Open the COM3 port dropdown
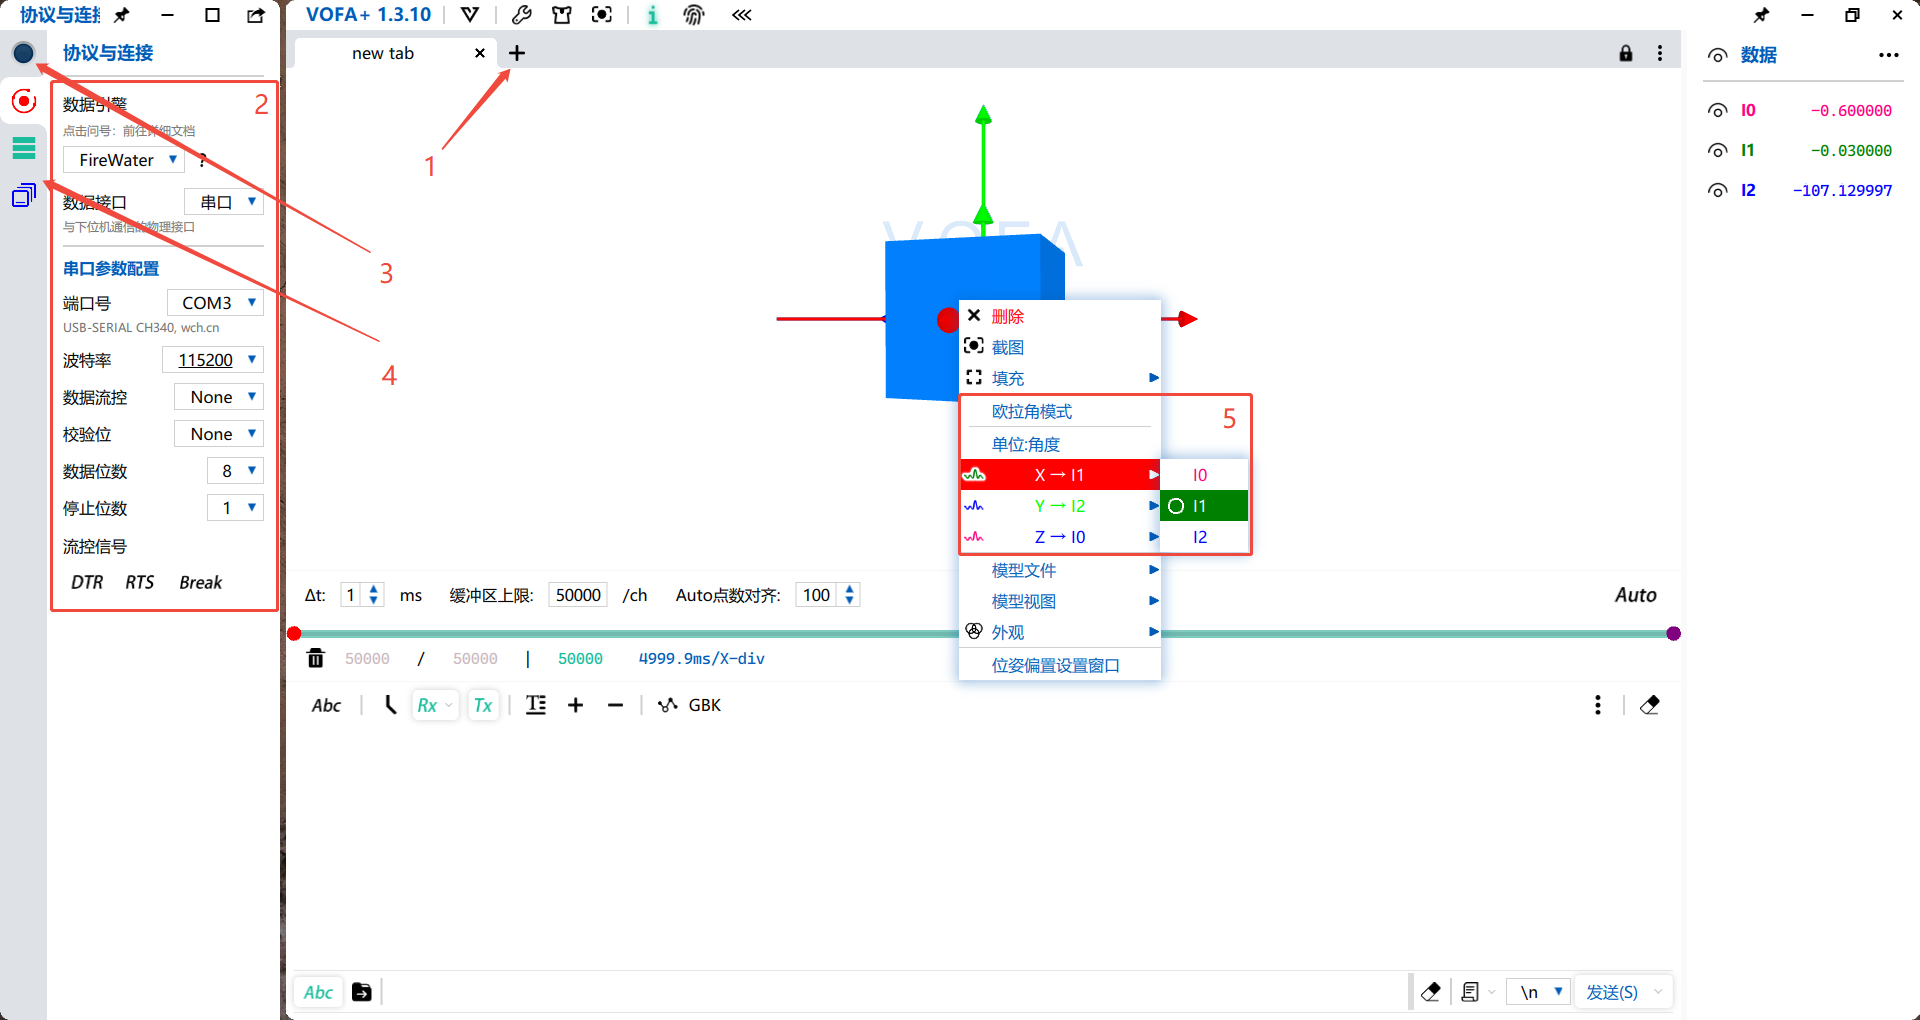The image size is (1920, 1020). 215,303
